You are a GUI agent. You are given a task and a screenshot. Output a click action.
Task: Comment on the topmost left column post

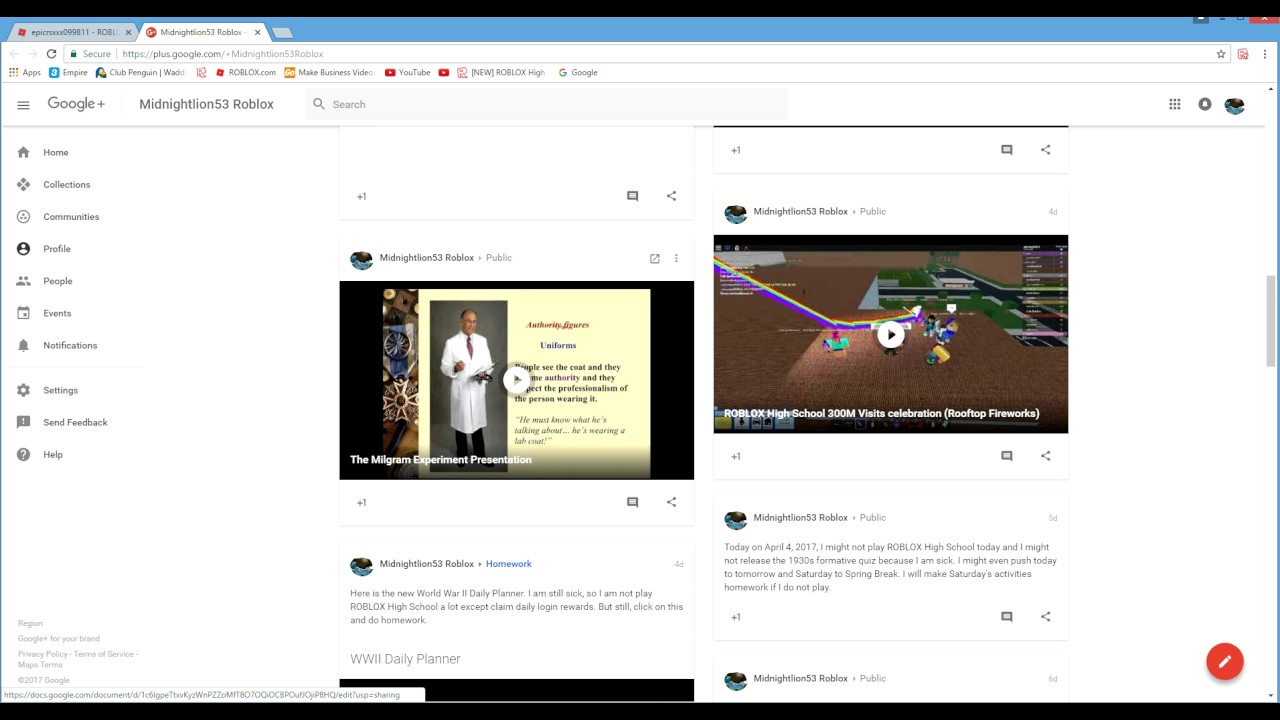coord(632,196)
